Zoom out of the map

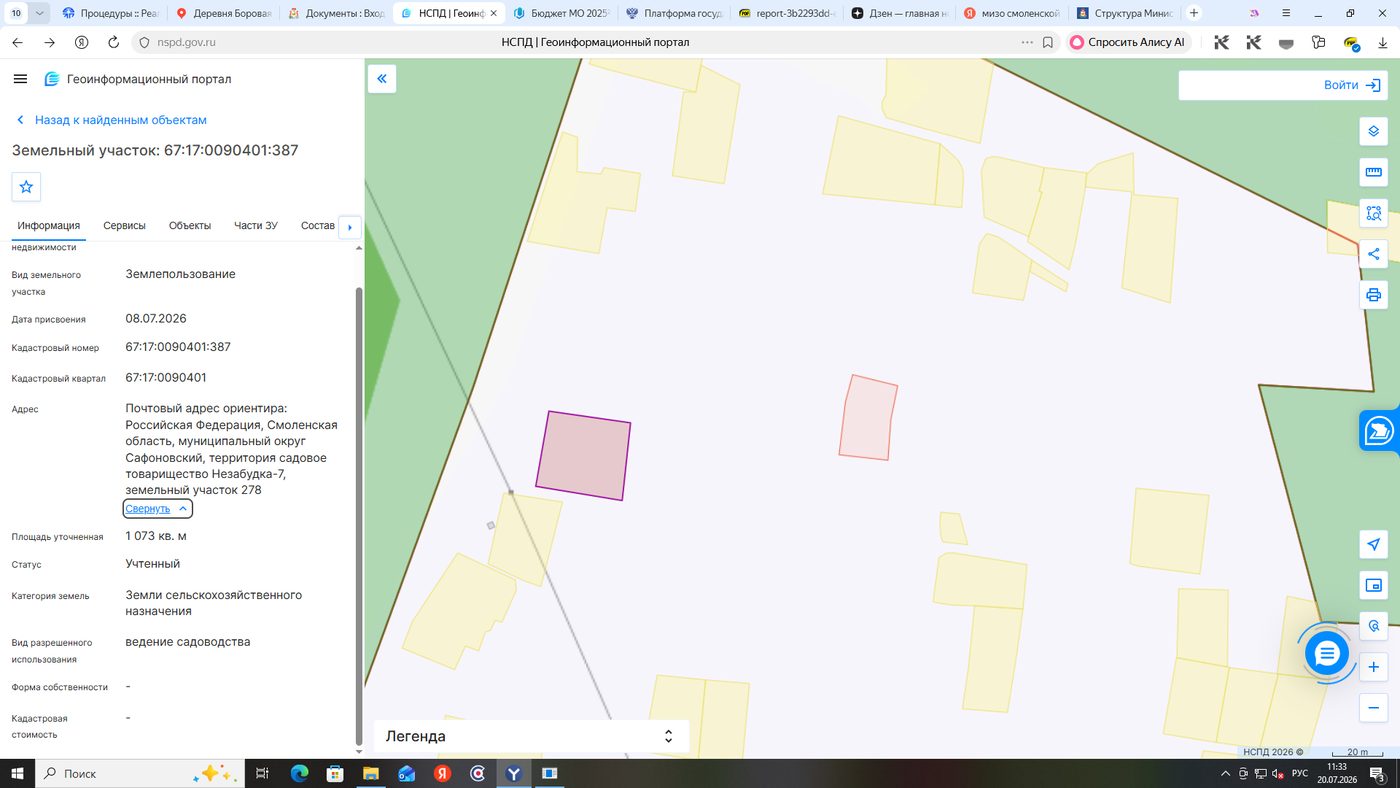pos(1373,708)
